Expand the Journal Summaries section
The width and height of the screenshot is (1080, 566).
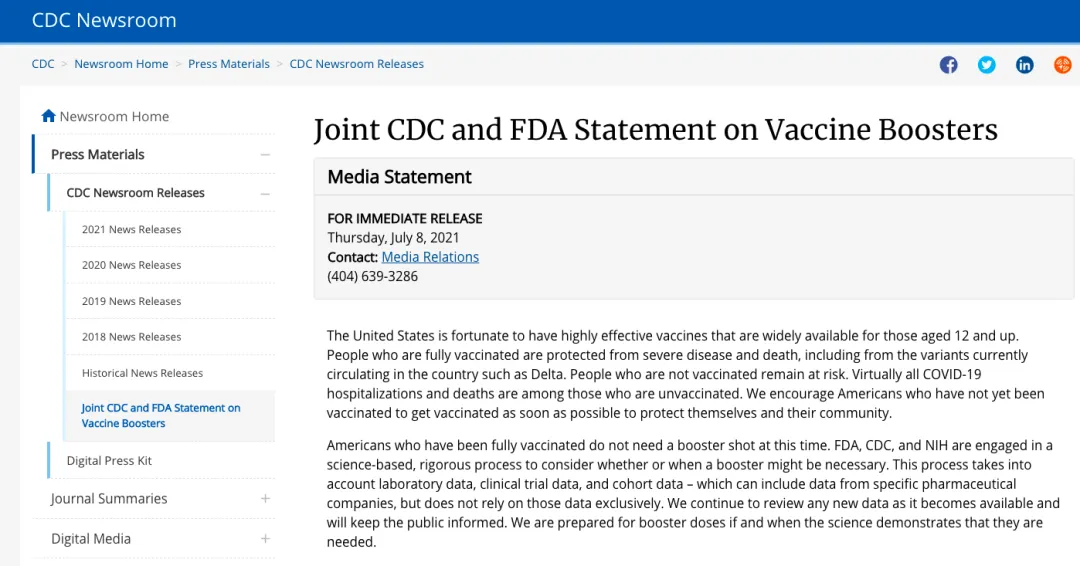[x=265, y=498]
